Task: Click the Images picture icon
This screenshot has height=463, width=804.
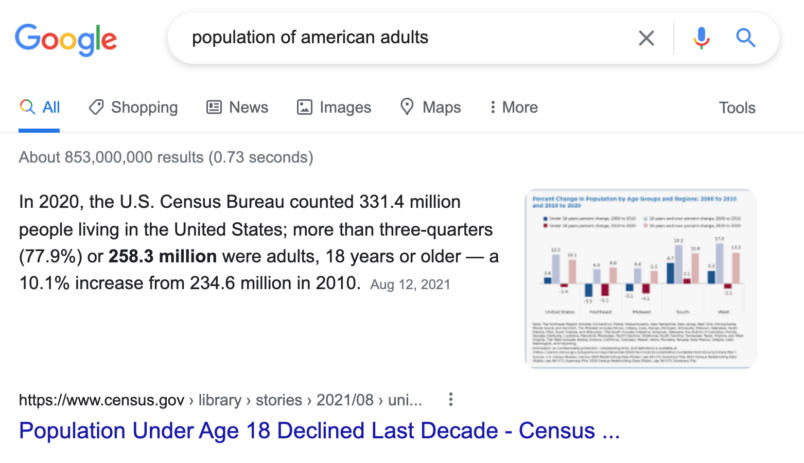Action: pos(305,107)
